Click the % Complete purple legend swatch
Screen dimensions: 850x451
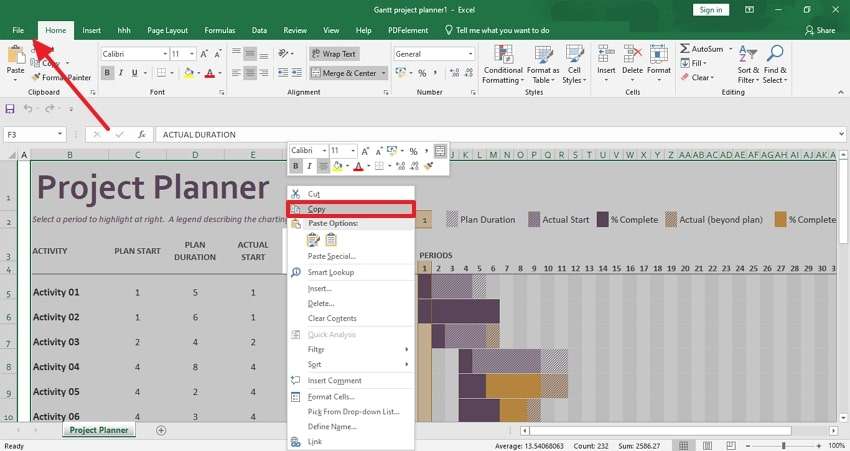[x=602, y=220]
